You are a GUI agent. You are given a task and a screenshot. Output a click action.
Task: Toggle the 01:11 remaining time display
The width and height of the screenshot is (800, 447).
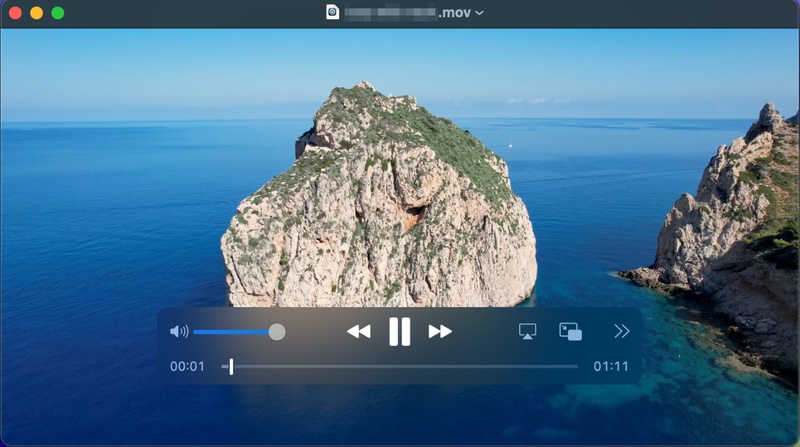point(611,366)
